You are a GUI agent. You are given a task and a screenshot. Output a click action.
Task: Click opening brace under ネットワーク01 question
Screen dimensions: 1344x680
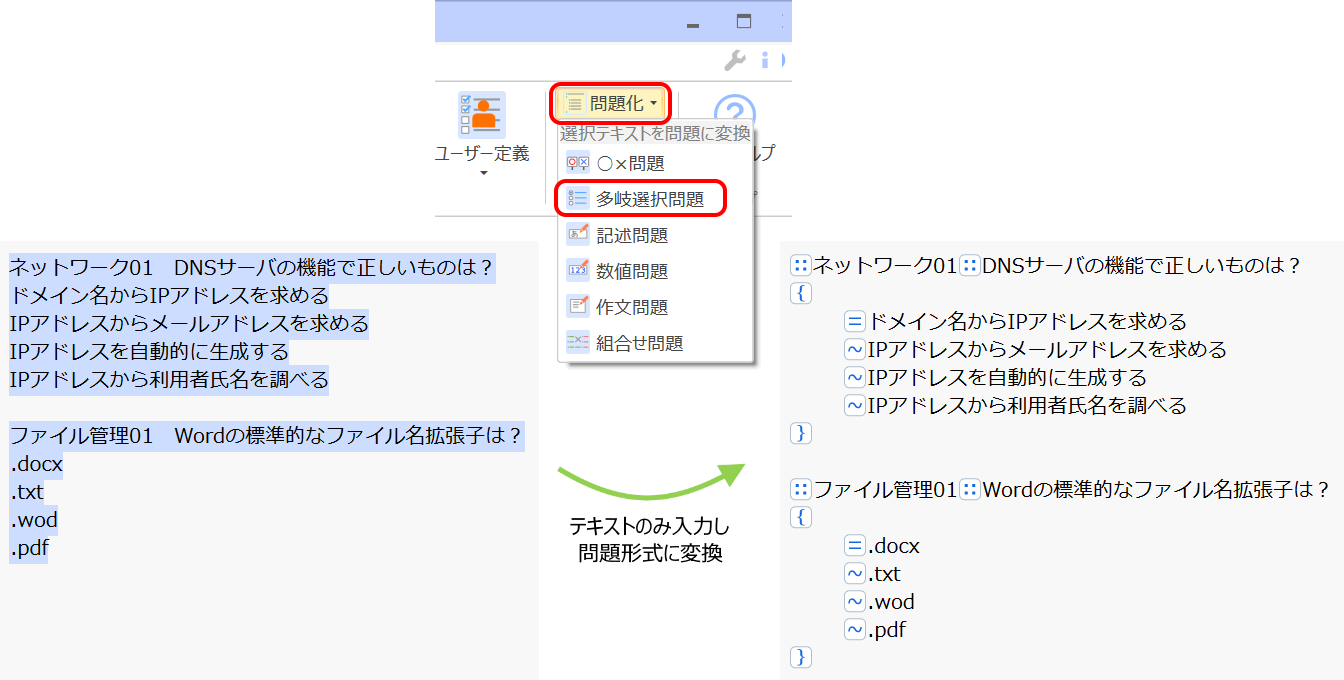[800, 293]
